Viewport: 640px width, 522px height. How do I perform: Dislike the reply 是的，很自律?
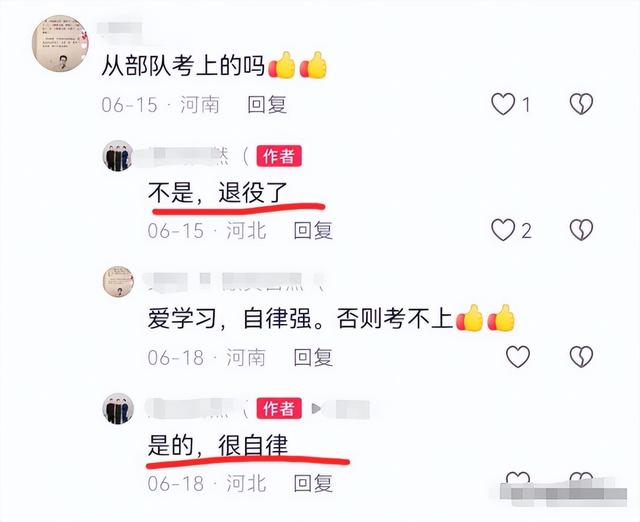pyautogui.click(x=581, y=478)
